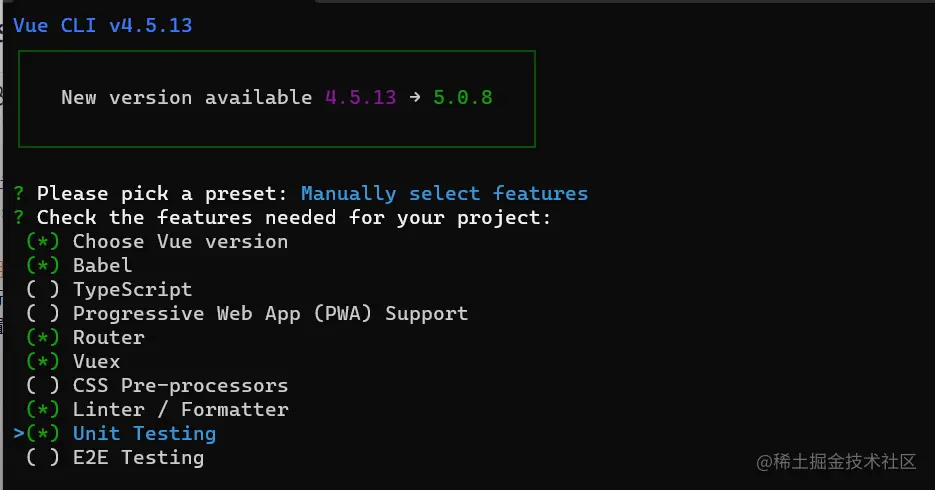This screenshot has width=935, height=490.
Task: Click the green 5.0.8 new version number
Action: pos(462,98)
